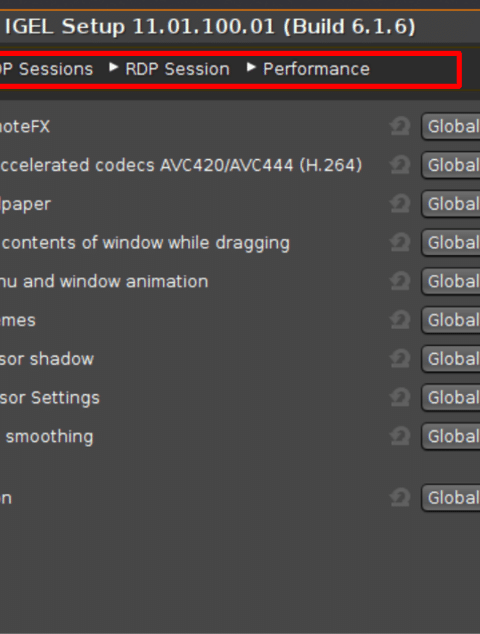Open the Global dropdown for smoothing
480x634 pixels.
[x=451, y=436]
